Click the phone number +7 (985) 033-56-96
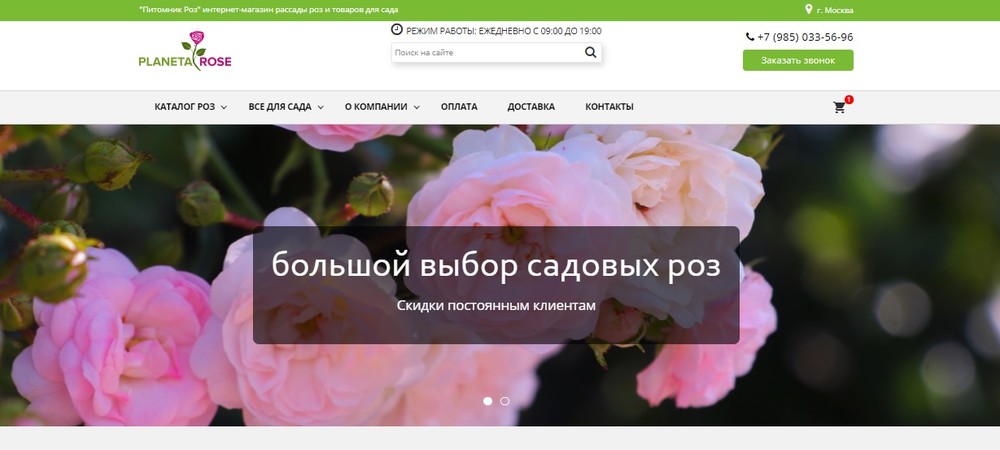This screenshot has width=1000, height=450. [805, 37]
